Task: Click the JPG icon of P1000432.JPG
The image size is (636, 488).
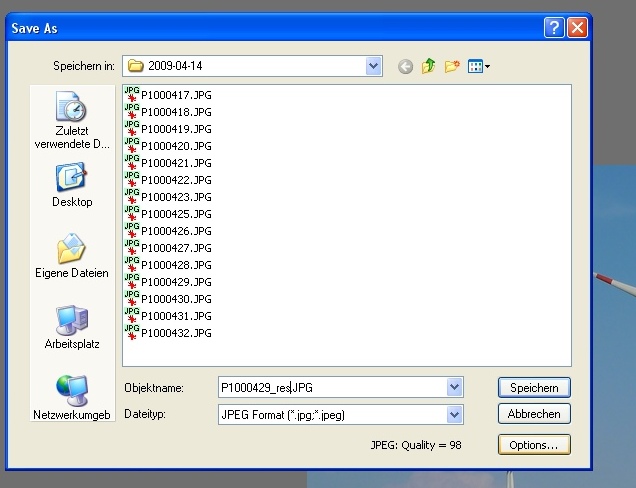Action: [132, 332]
